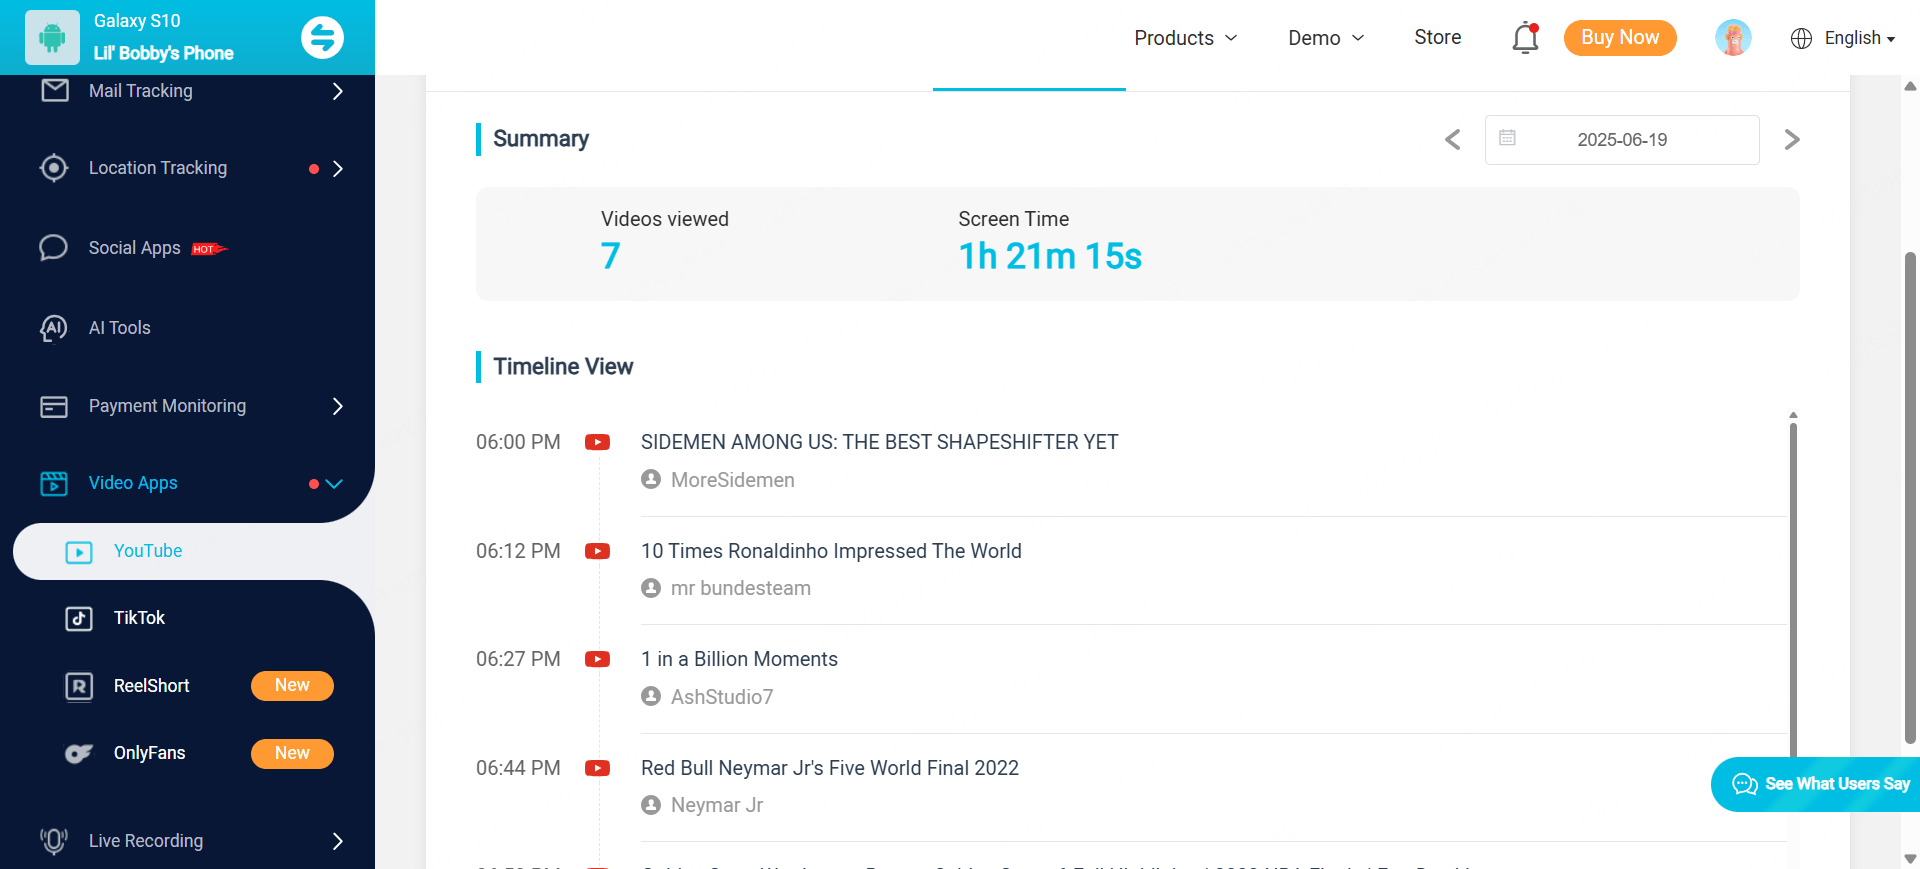1920x869 pixels.
Task: Expand the Location Tracking section chevron
Action: click(x=338, y=168)
